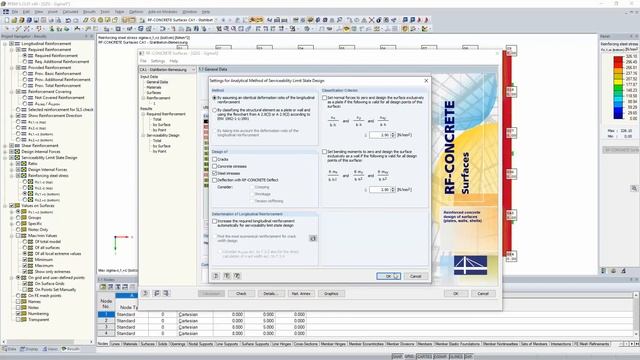The image size is (640, 360).
Task: Enable Deflection with RF-CONCRETE Deflect
Action: point(215,180)
